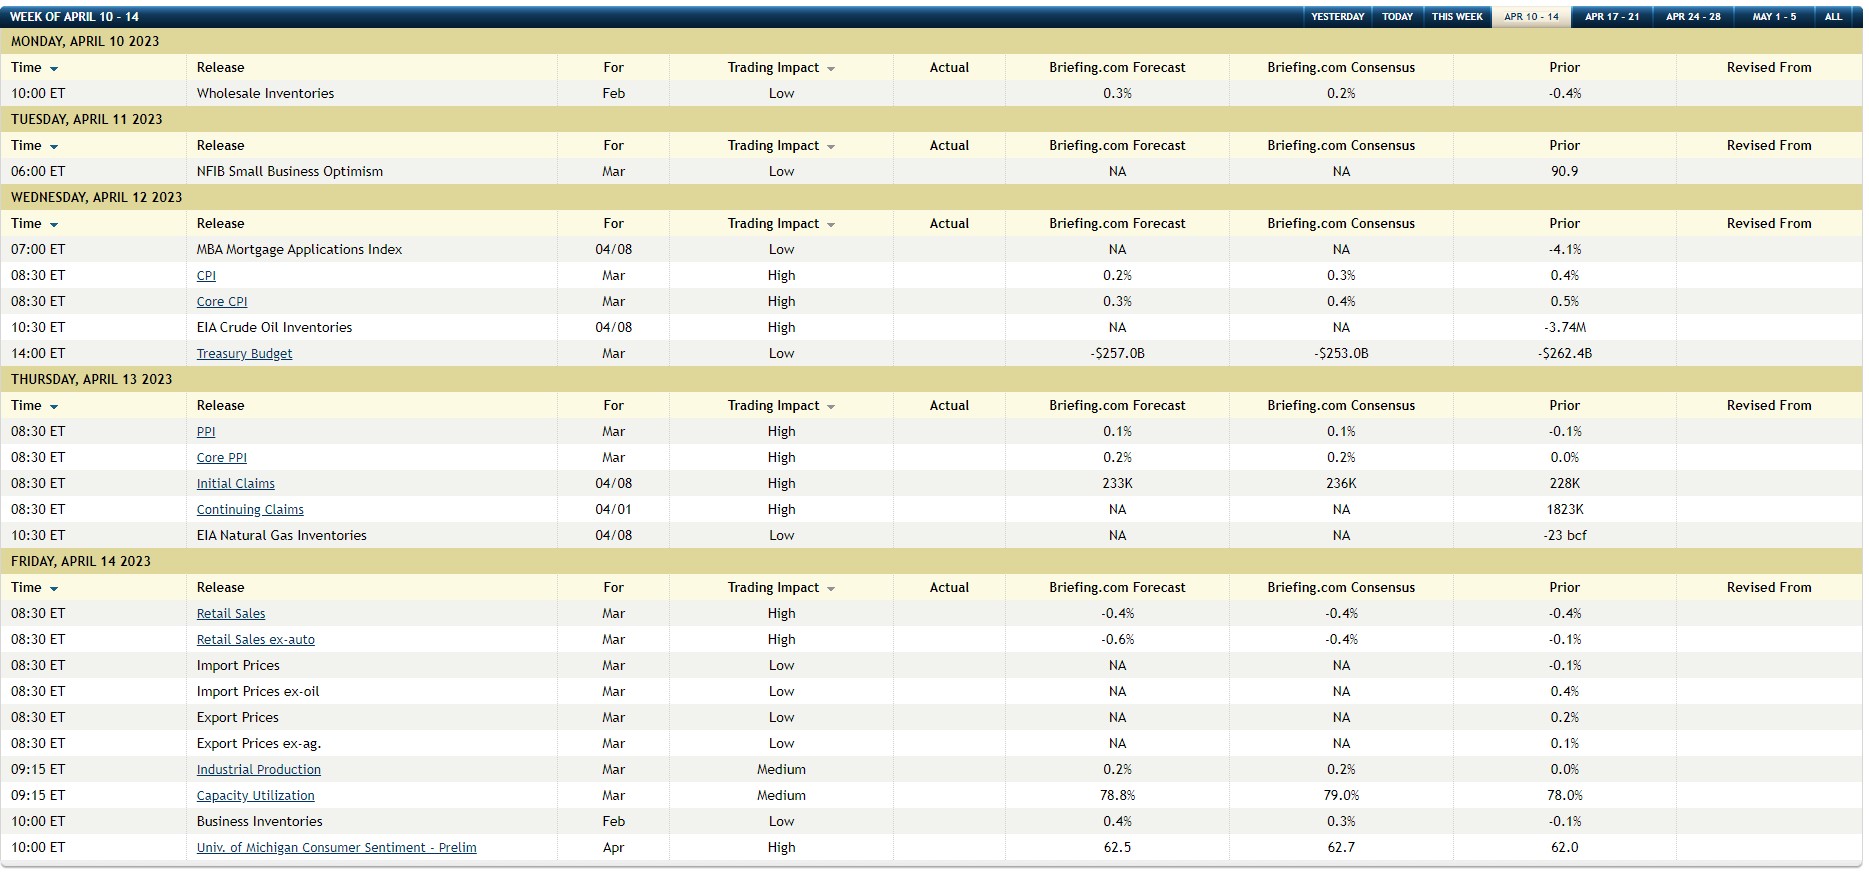
Task: Open the CPI release link
Action: point(206,275)
